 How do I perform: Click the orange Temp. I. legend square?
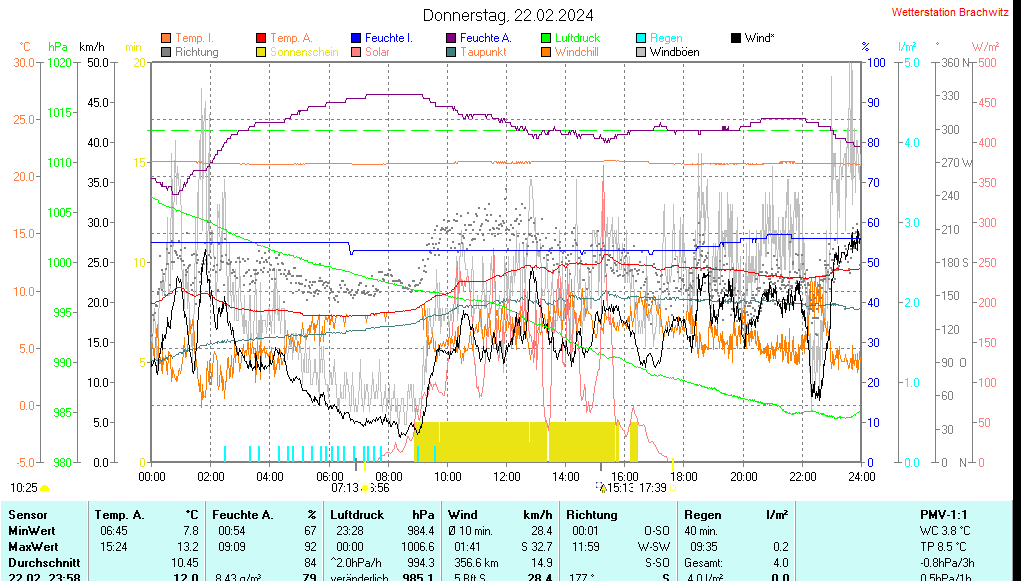coord(166,38)
